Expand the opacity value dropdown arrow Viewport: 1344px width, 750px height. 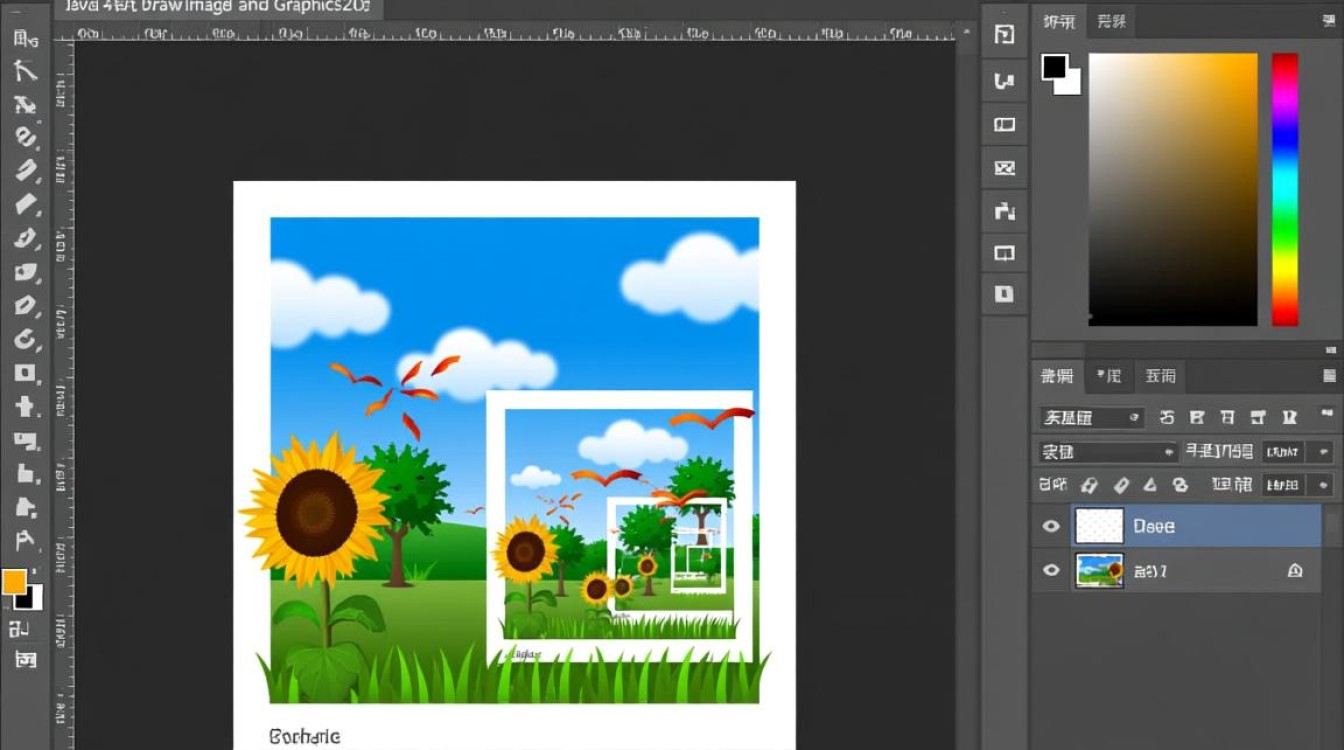point(1325,452)
